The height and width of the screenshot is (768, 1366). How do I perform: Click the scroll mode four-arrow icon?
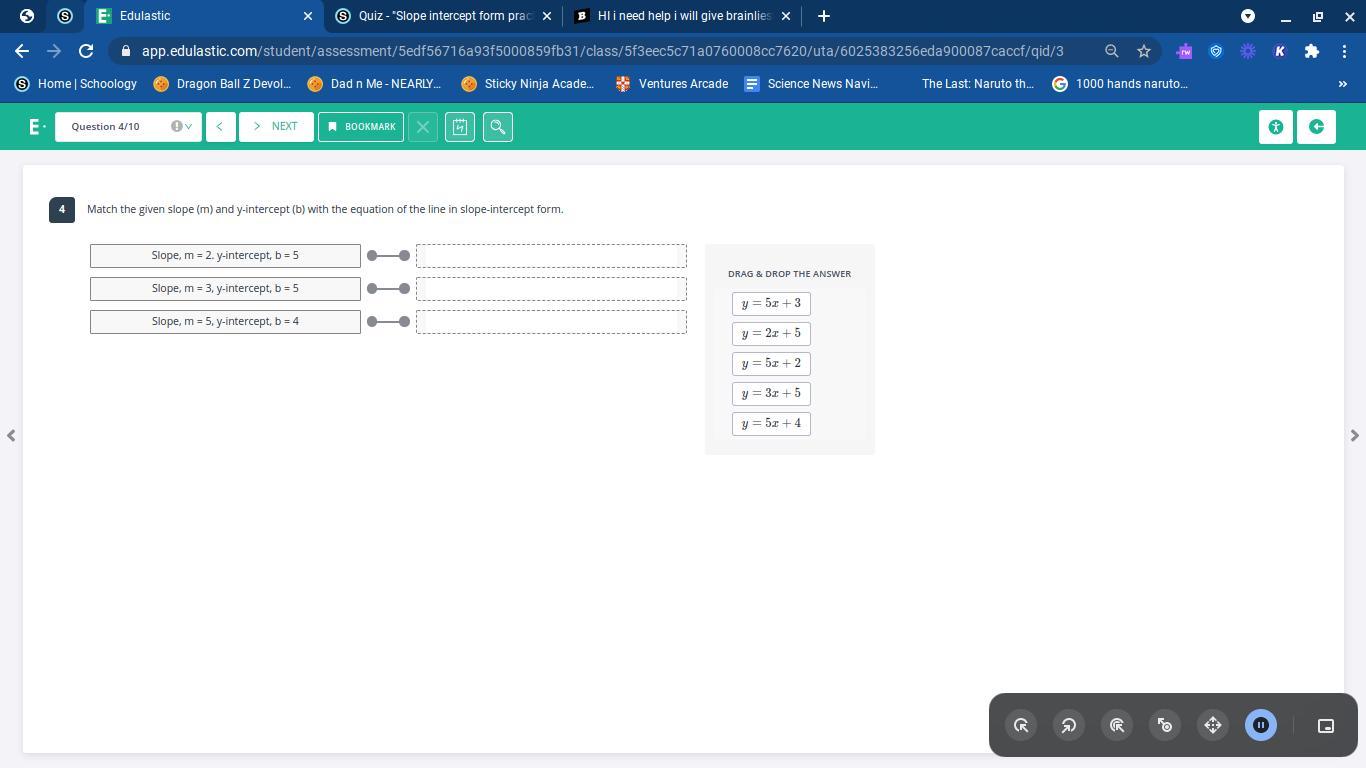(1213, 726)
